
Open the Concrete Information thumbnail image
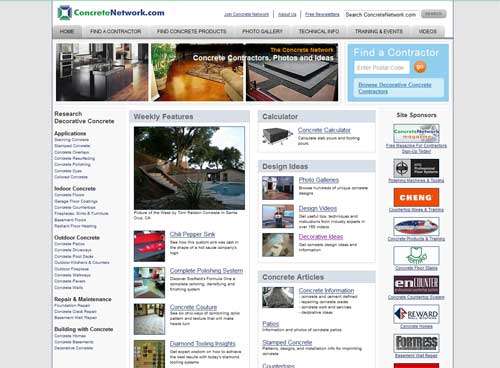pyautogui.click(x=278, y=297)
